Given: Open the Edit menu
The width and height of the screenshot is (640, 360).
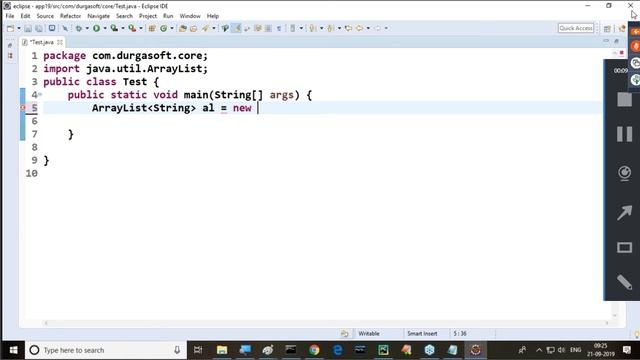Looking at the screenshot, I should coord(25,16).
